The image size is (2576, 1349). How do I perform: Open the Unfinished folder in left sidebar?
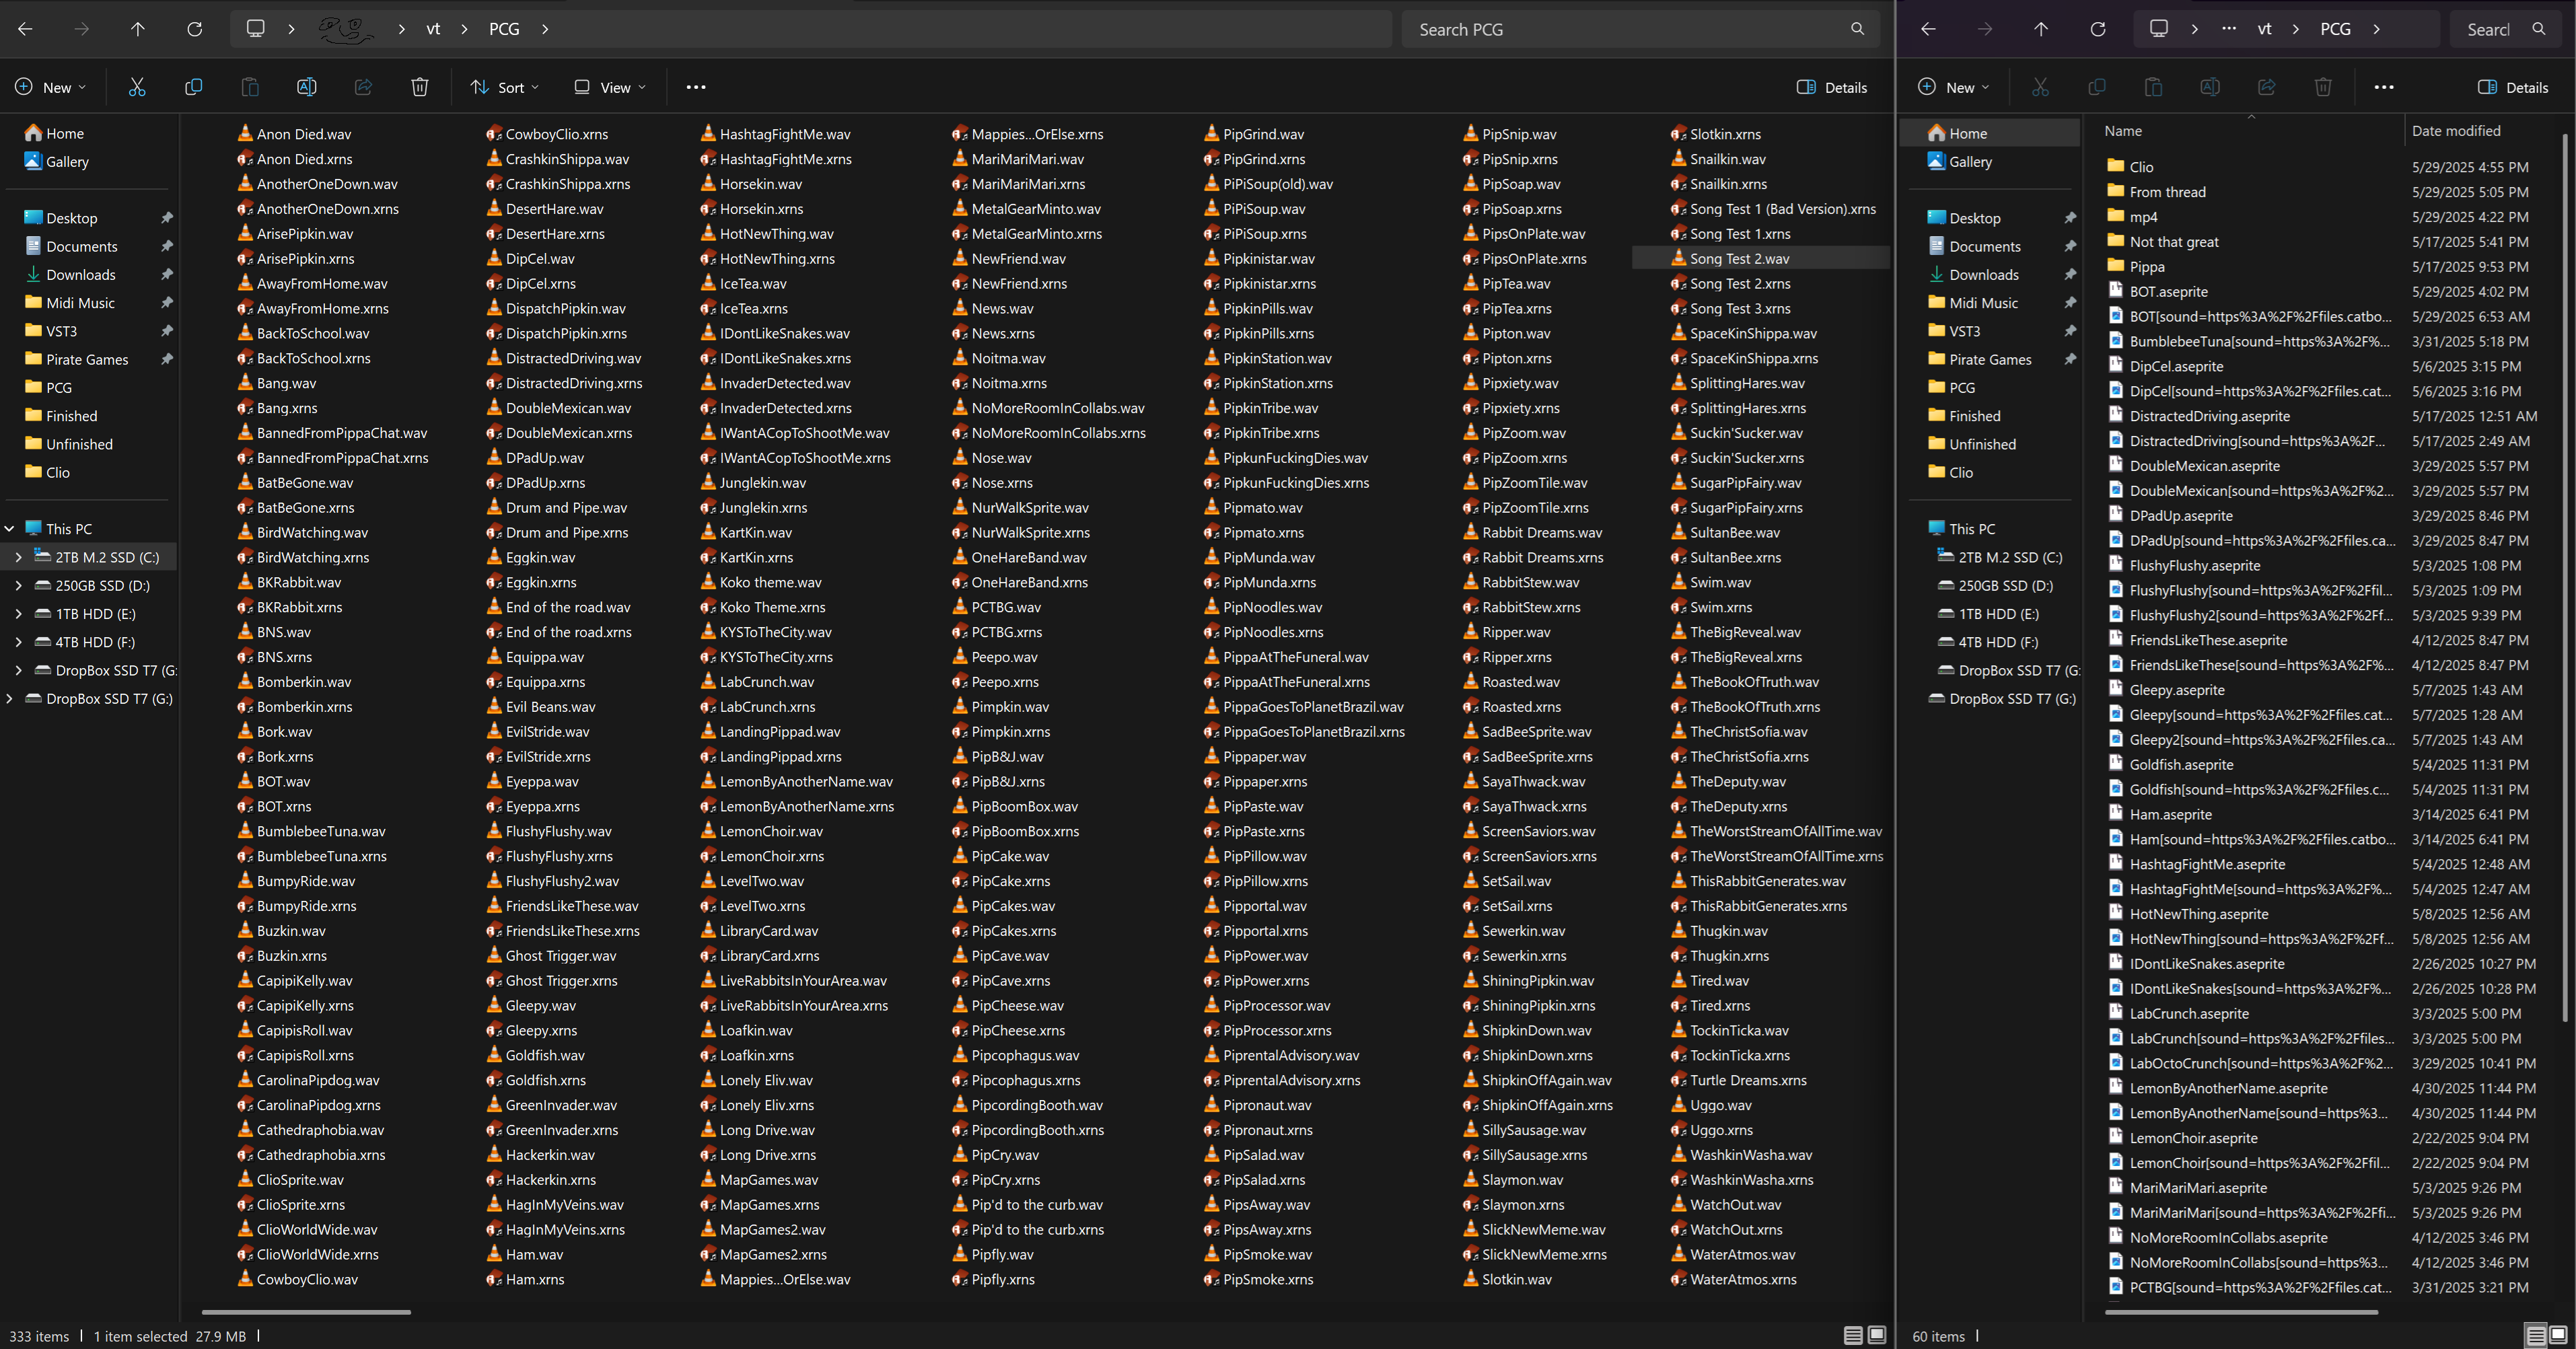[x=79, y=444]
